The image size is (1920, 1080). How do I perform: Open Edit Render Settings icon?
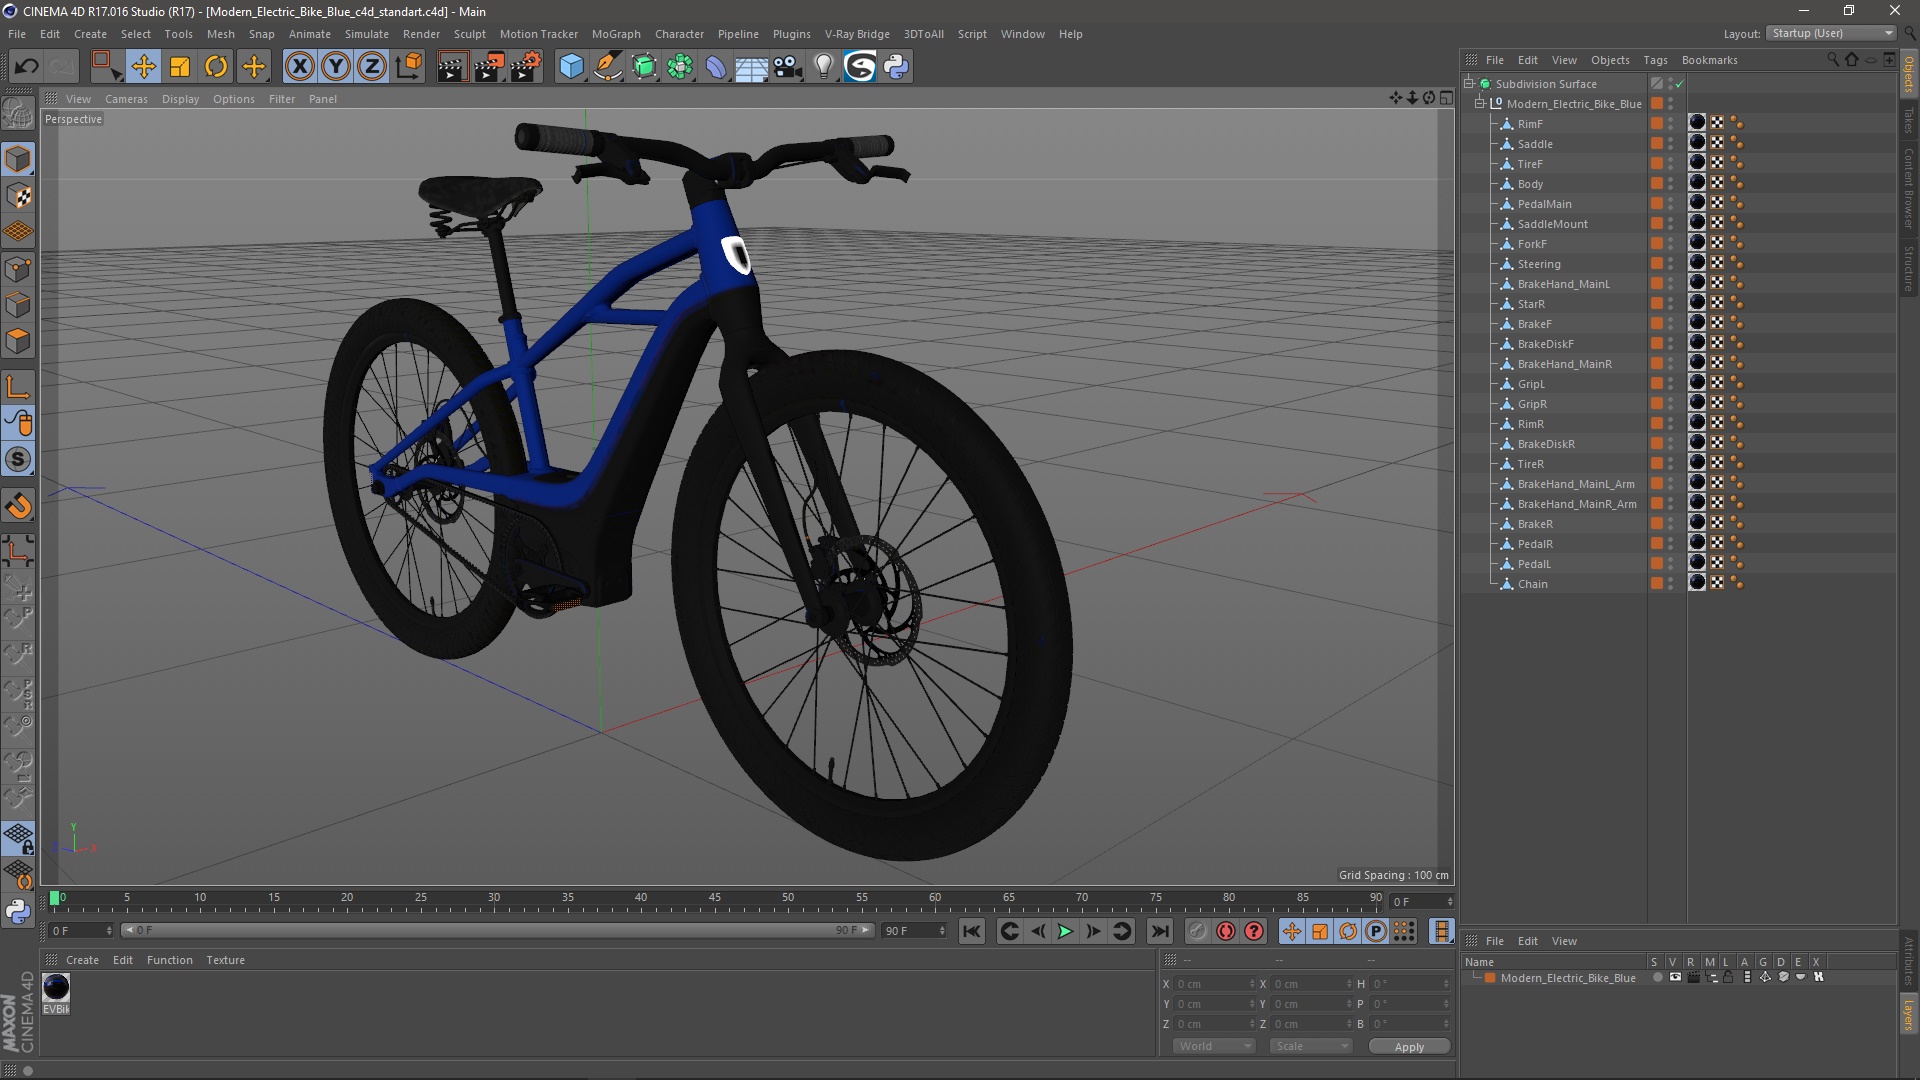525,67
